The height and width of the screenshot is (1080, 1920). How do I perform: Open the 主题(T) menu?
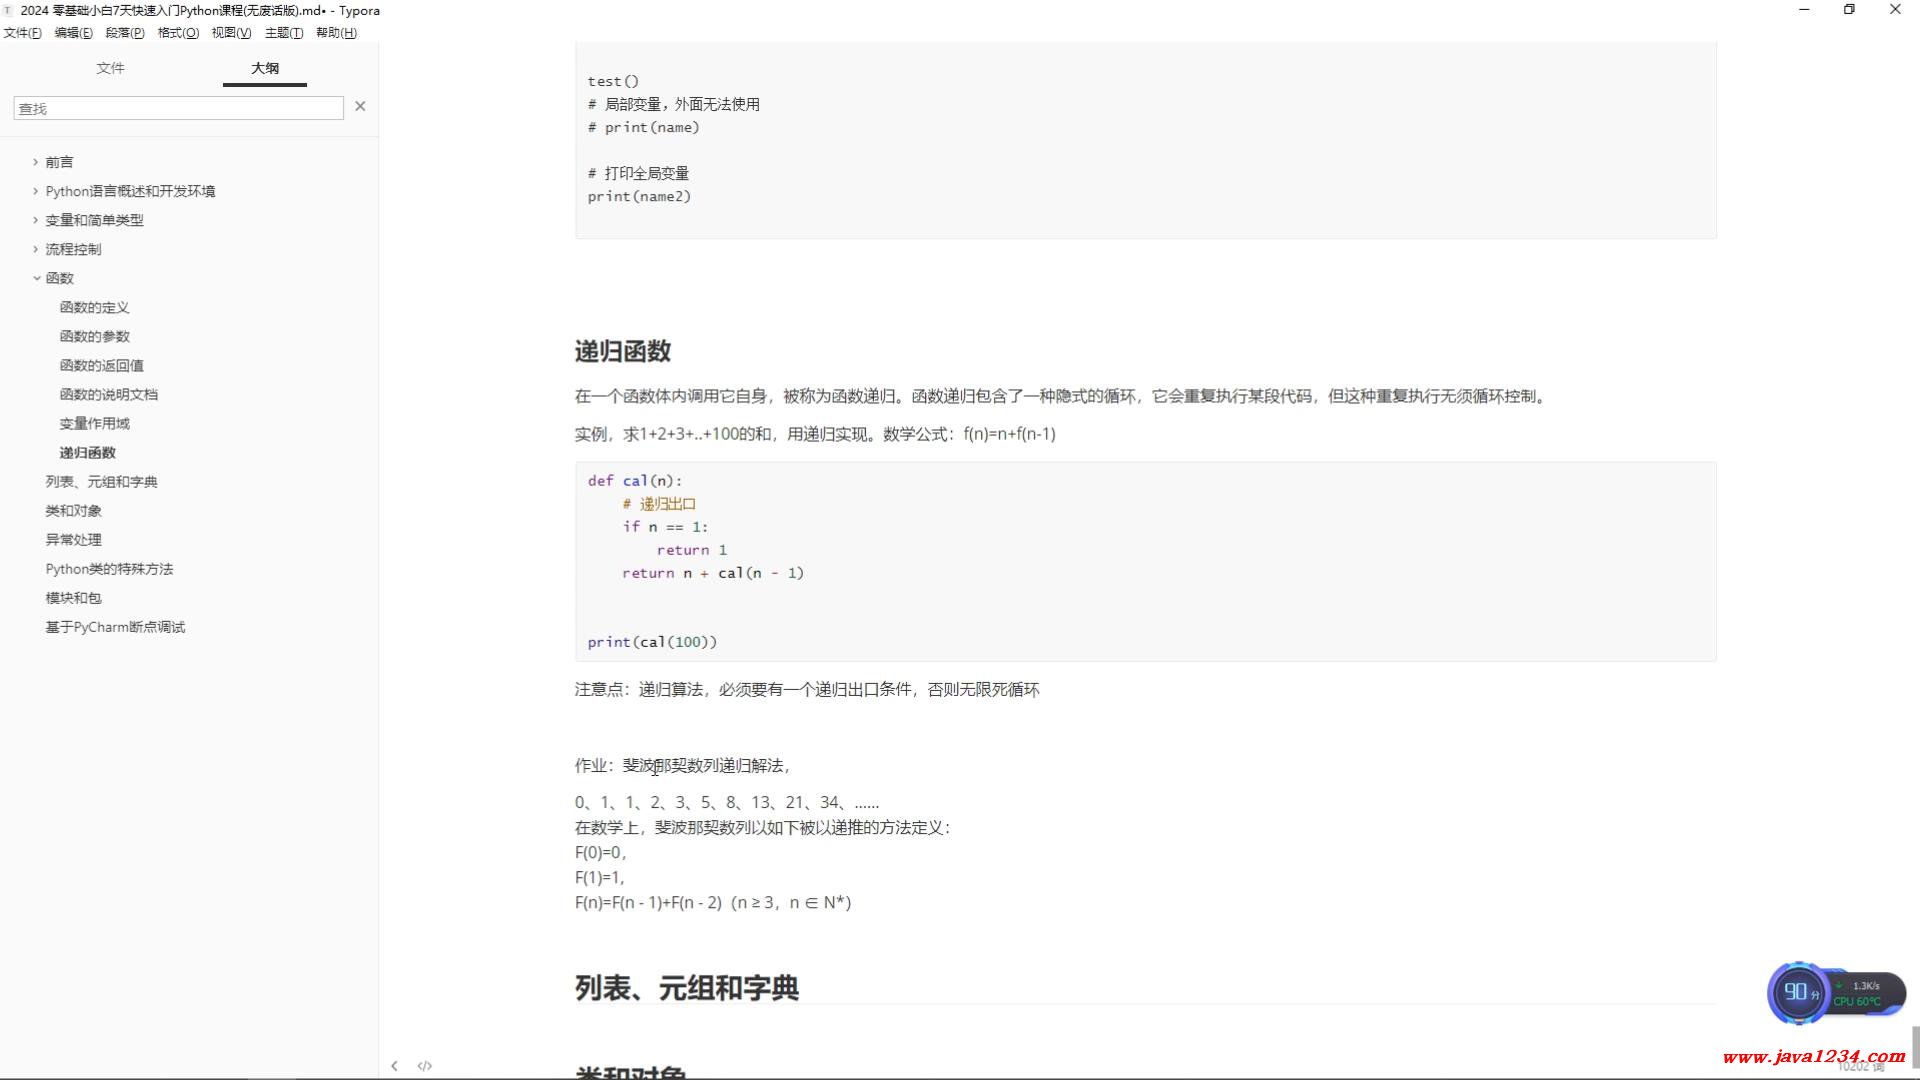(x=284, y=33)
